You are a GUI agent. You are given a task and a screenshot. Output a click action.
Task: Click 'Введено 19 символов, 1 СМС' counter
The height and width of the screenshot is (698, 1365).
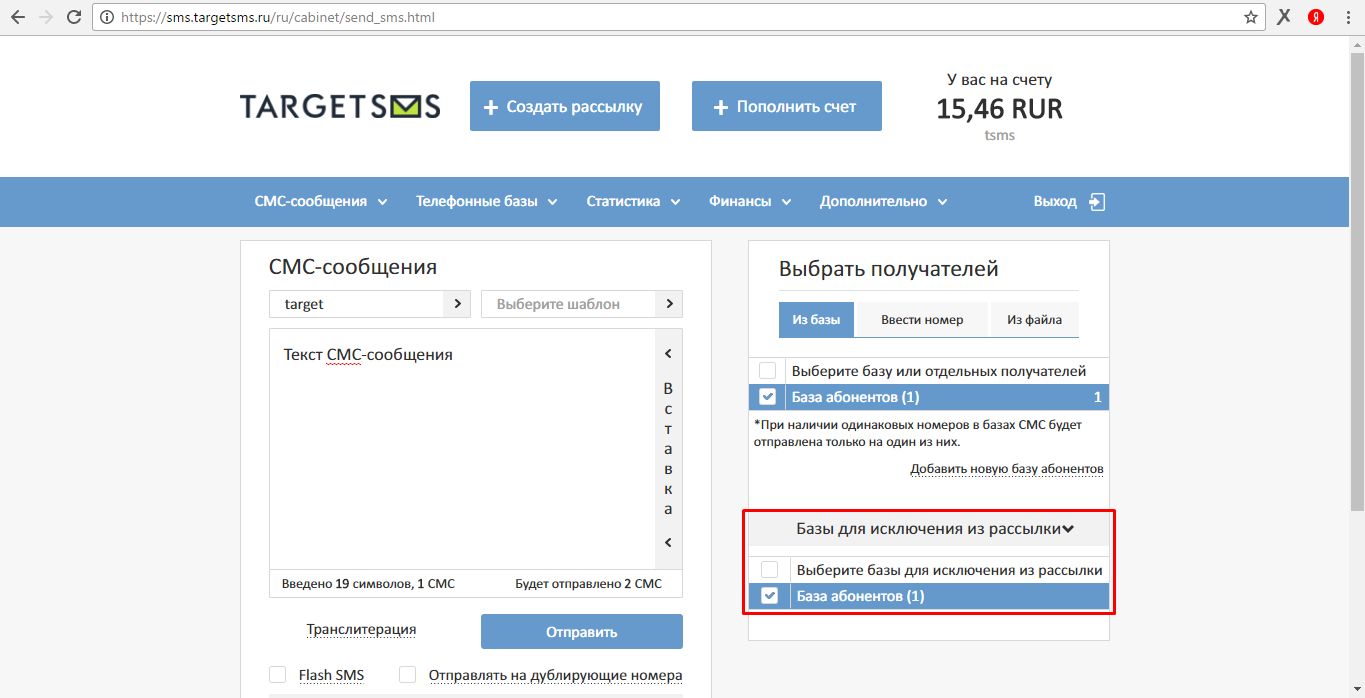click(368, 583)
